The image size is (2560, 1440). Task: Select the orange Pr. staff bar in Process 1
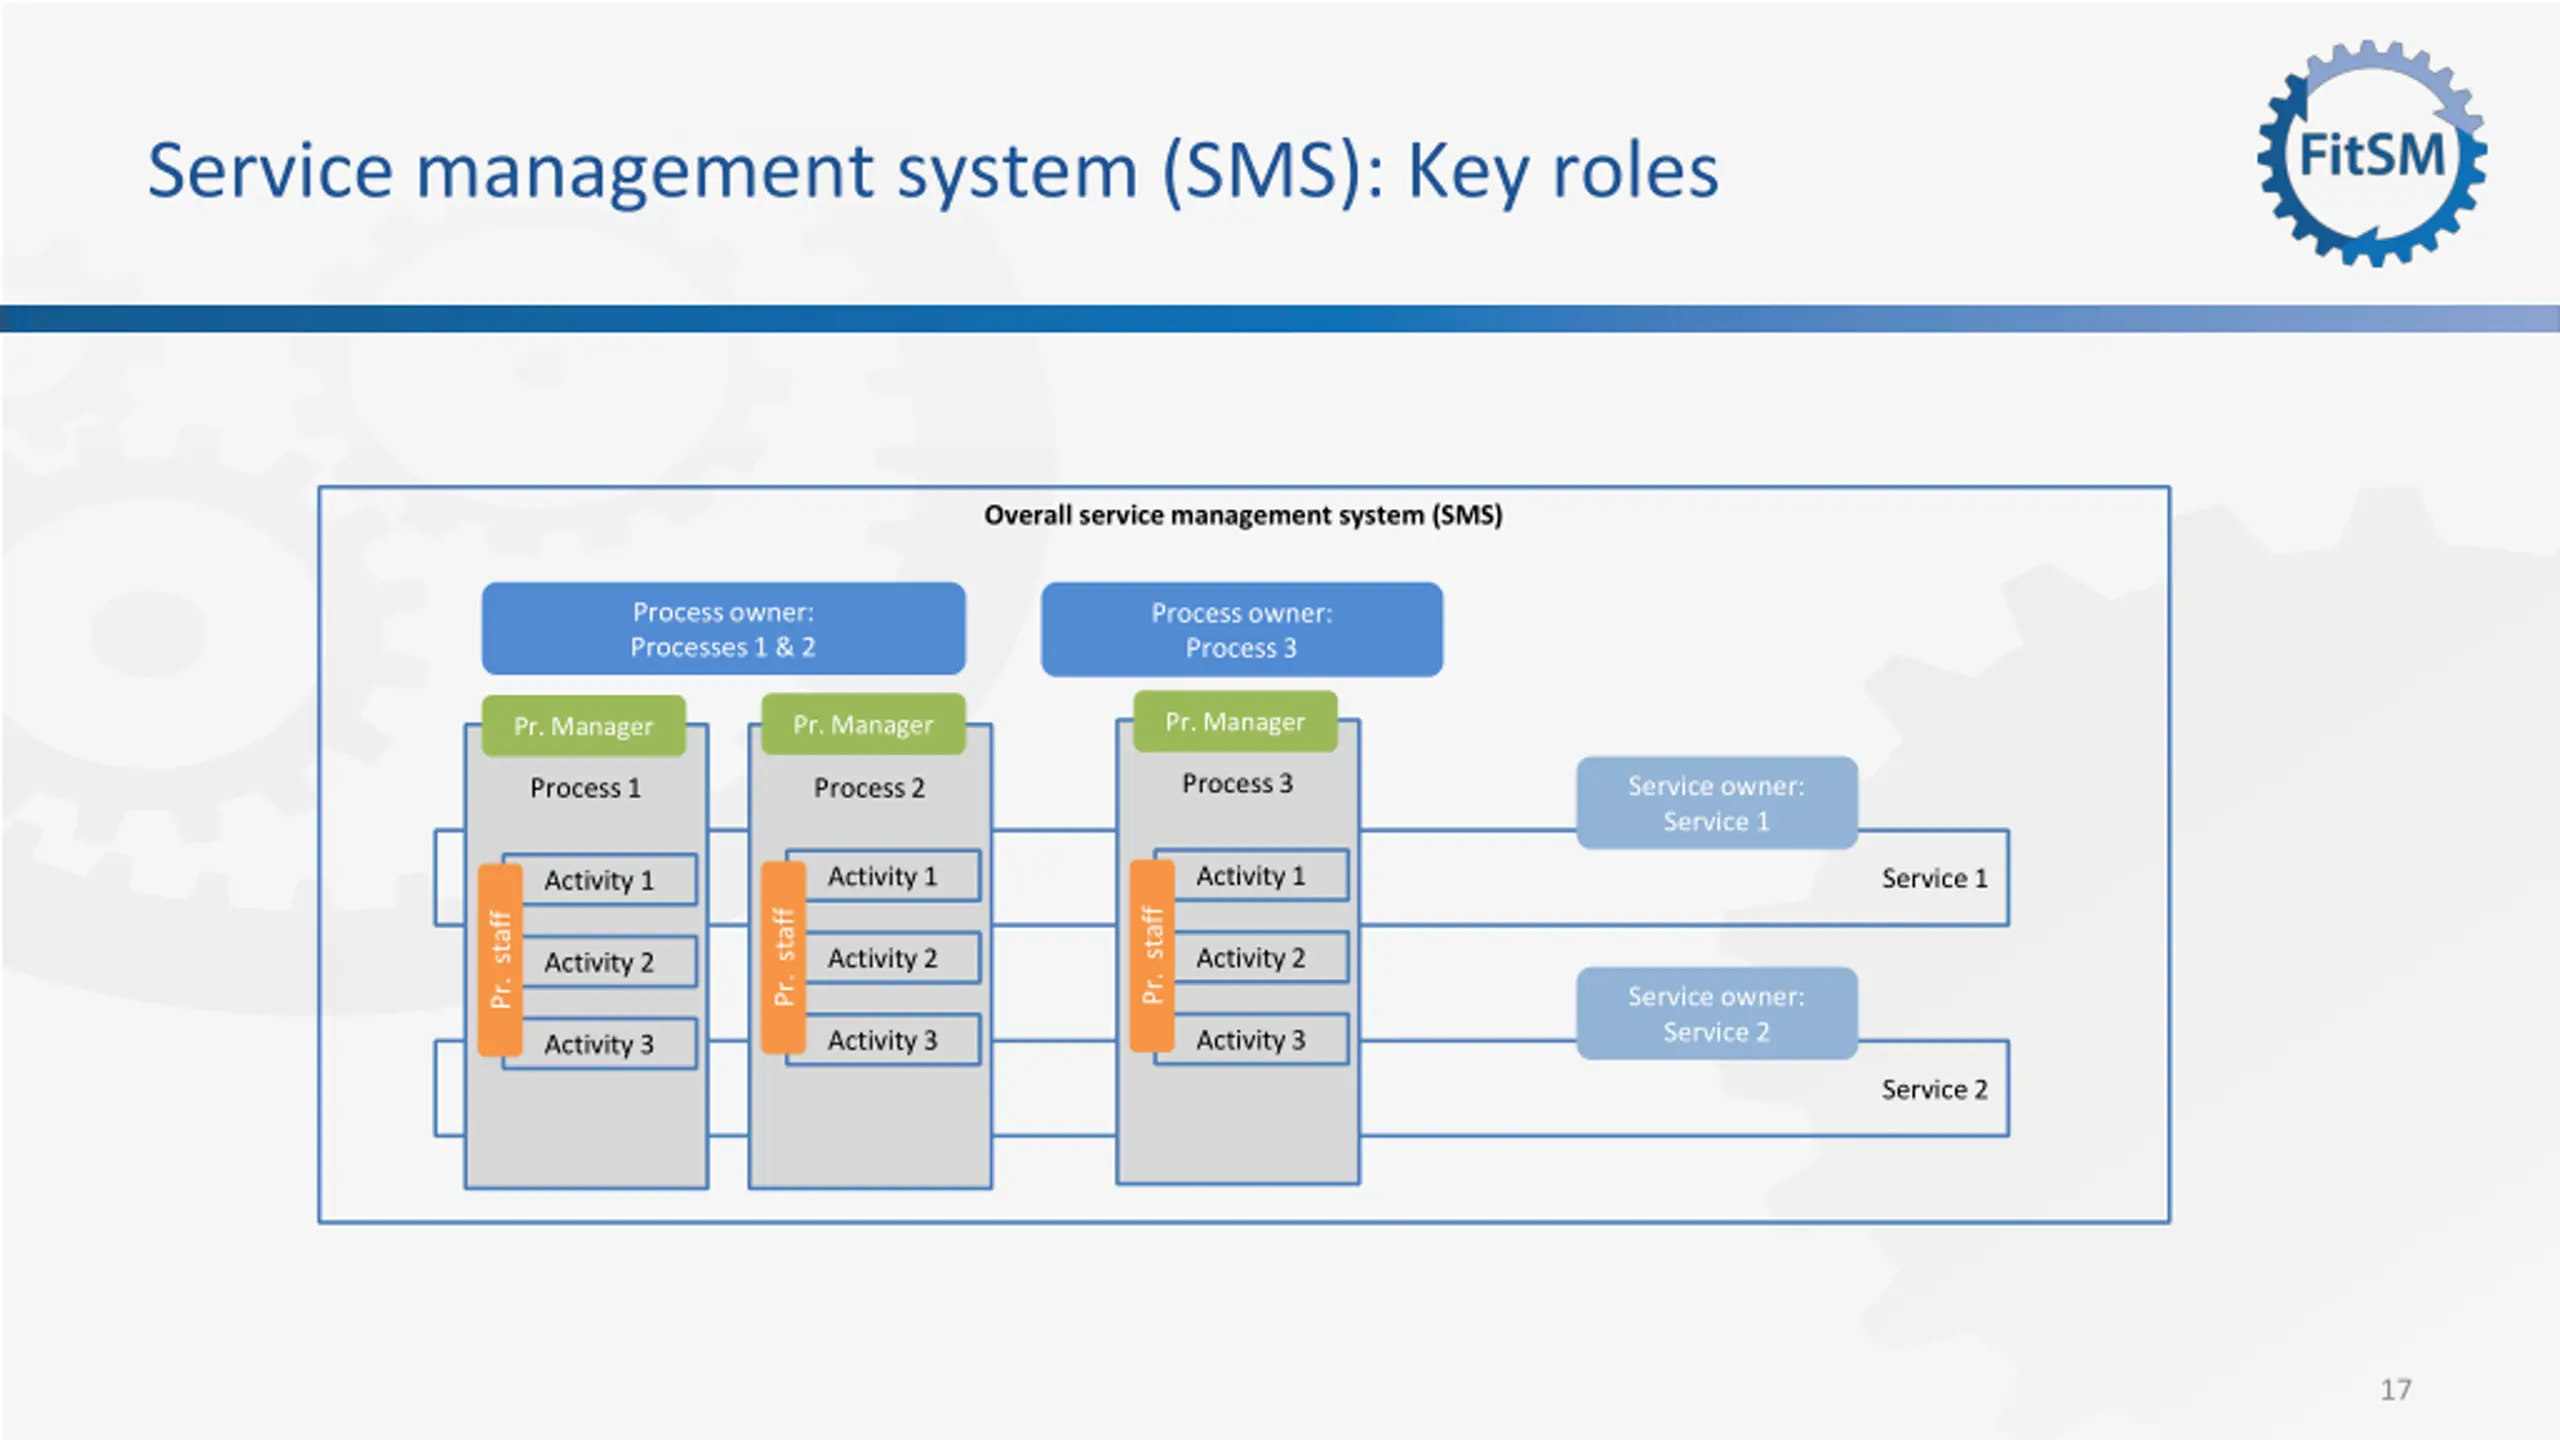click(500, 959)
